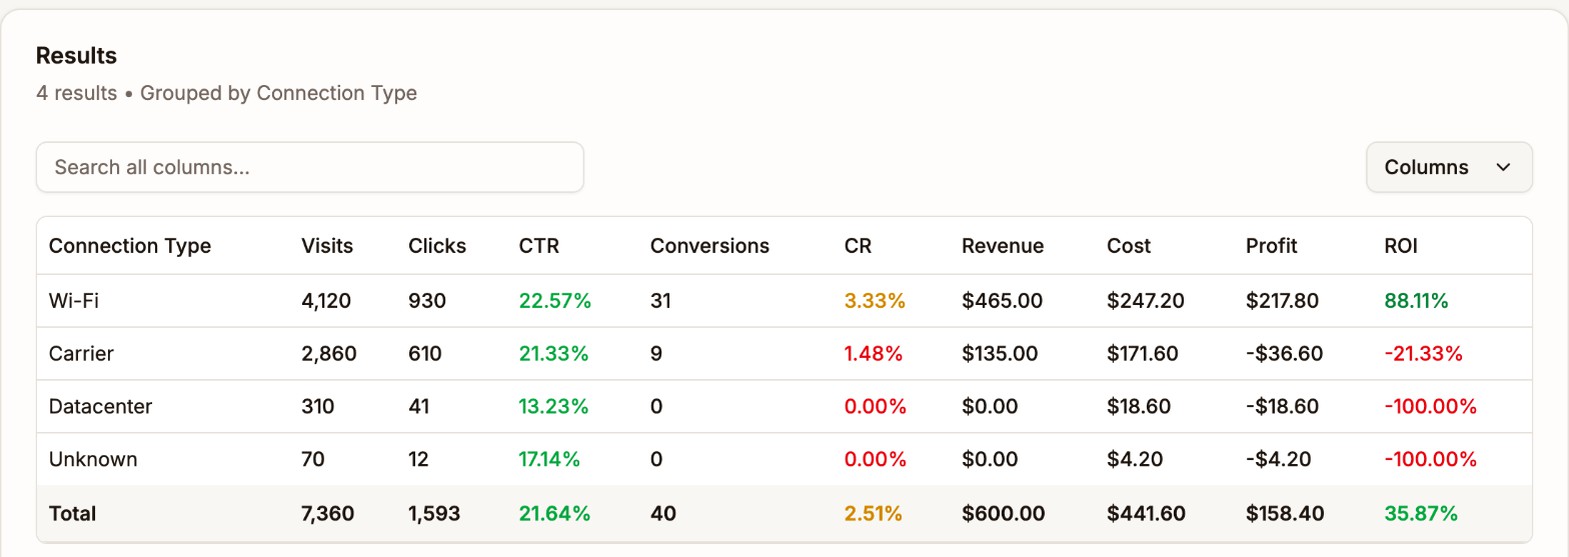1569x557 pixels.
Task: Select the Wi-Fi row label
Action: [74, 301]
